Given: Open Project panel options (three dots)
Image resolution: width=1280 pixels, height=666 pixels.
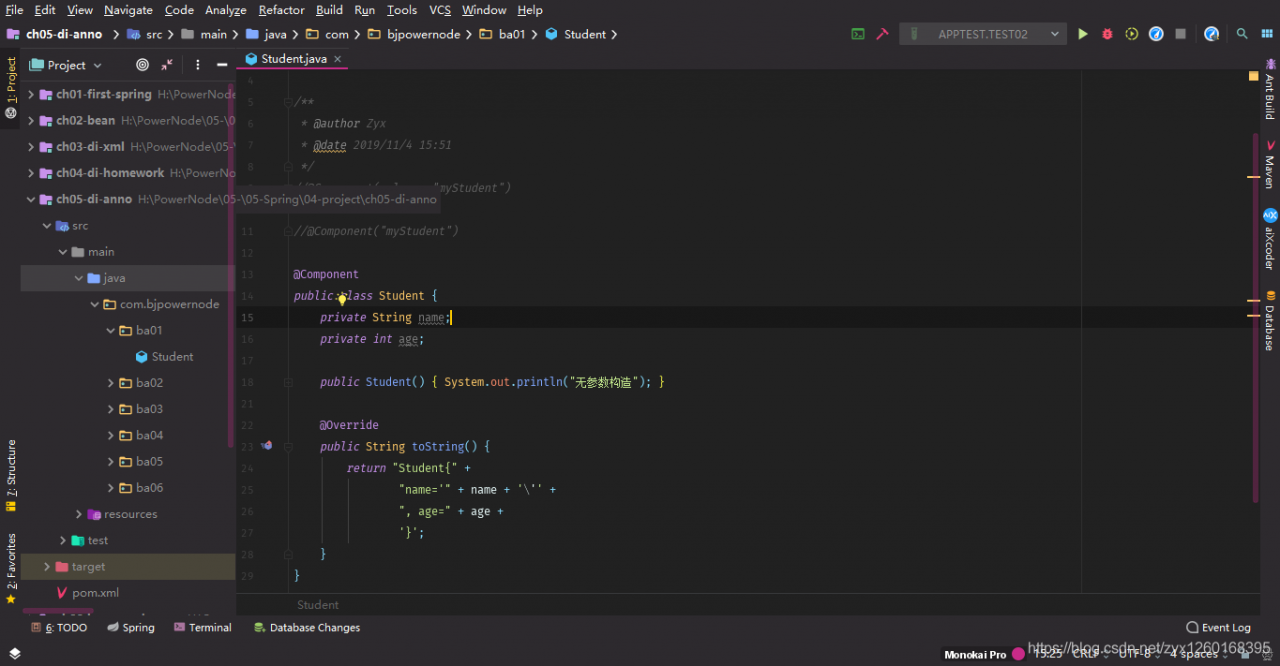Looking at the screenshot, I should [197, 64].
